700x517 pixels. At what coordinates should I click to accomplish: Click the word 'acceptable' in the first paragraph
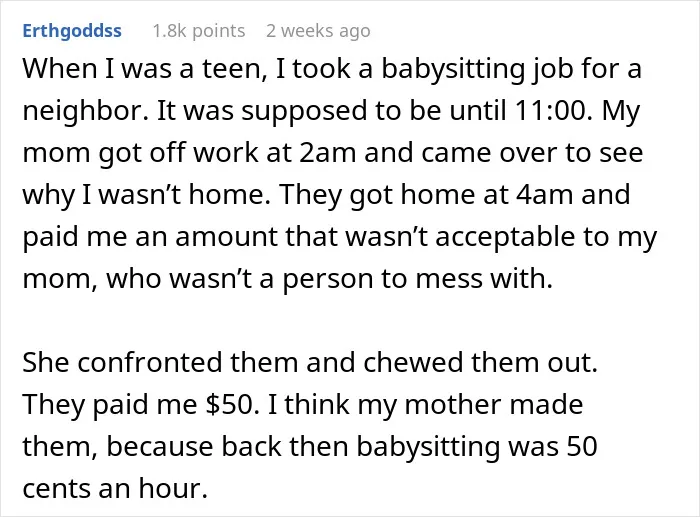pyautogui.click(x=504, y=237)
